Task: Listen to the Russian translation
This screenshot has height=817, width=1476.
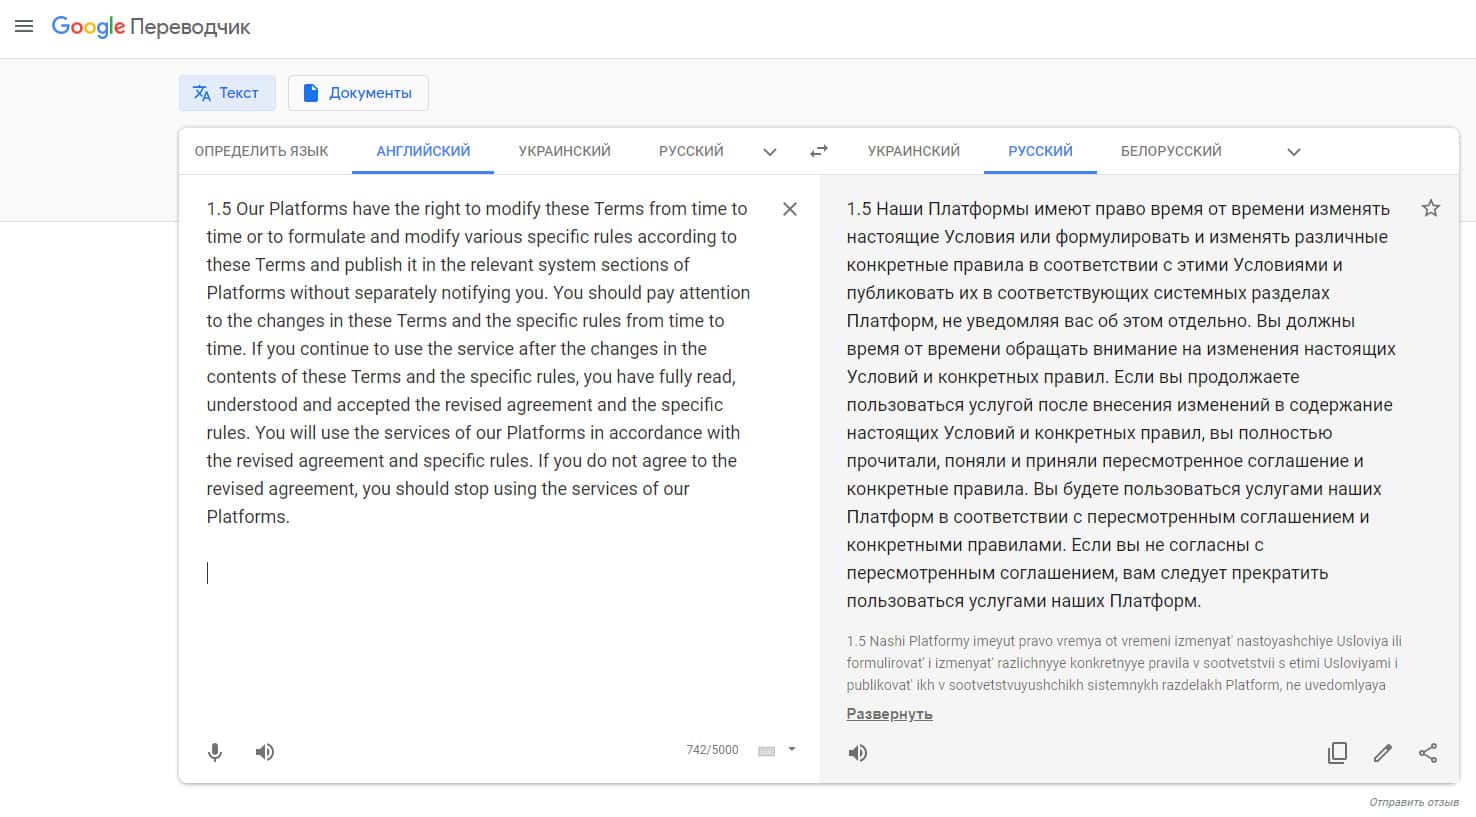Action: [858, 753]
